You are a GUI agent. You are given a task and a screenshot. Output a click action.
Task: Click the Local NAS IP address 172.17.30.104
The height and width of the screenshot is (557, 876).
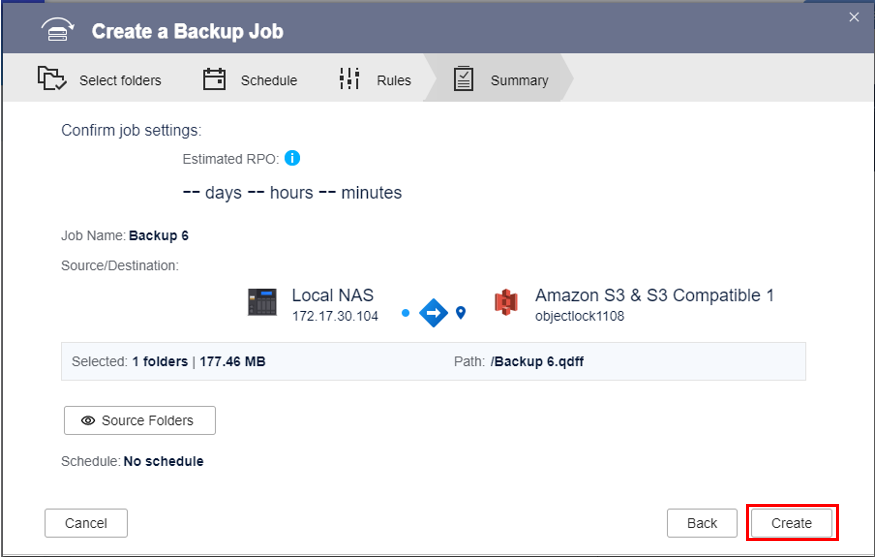click(x=335, y=316)
